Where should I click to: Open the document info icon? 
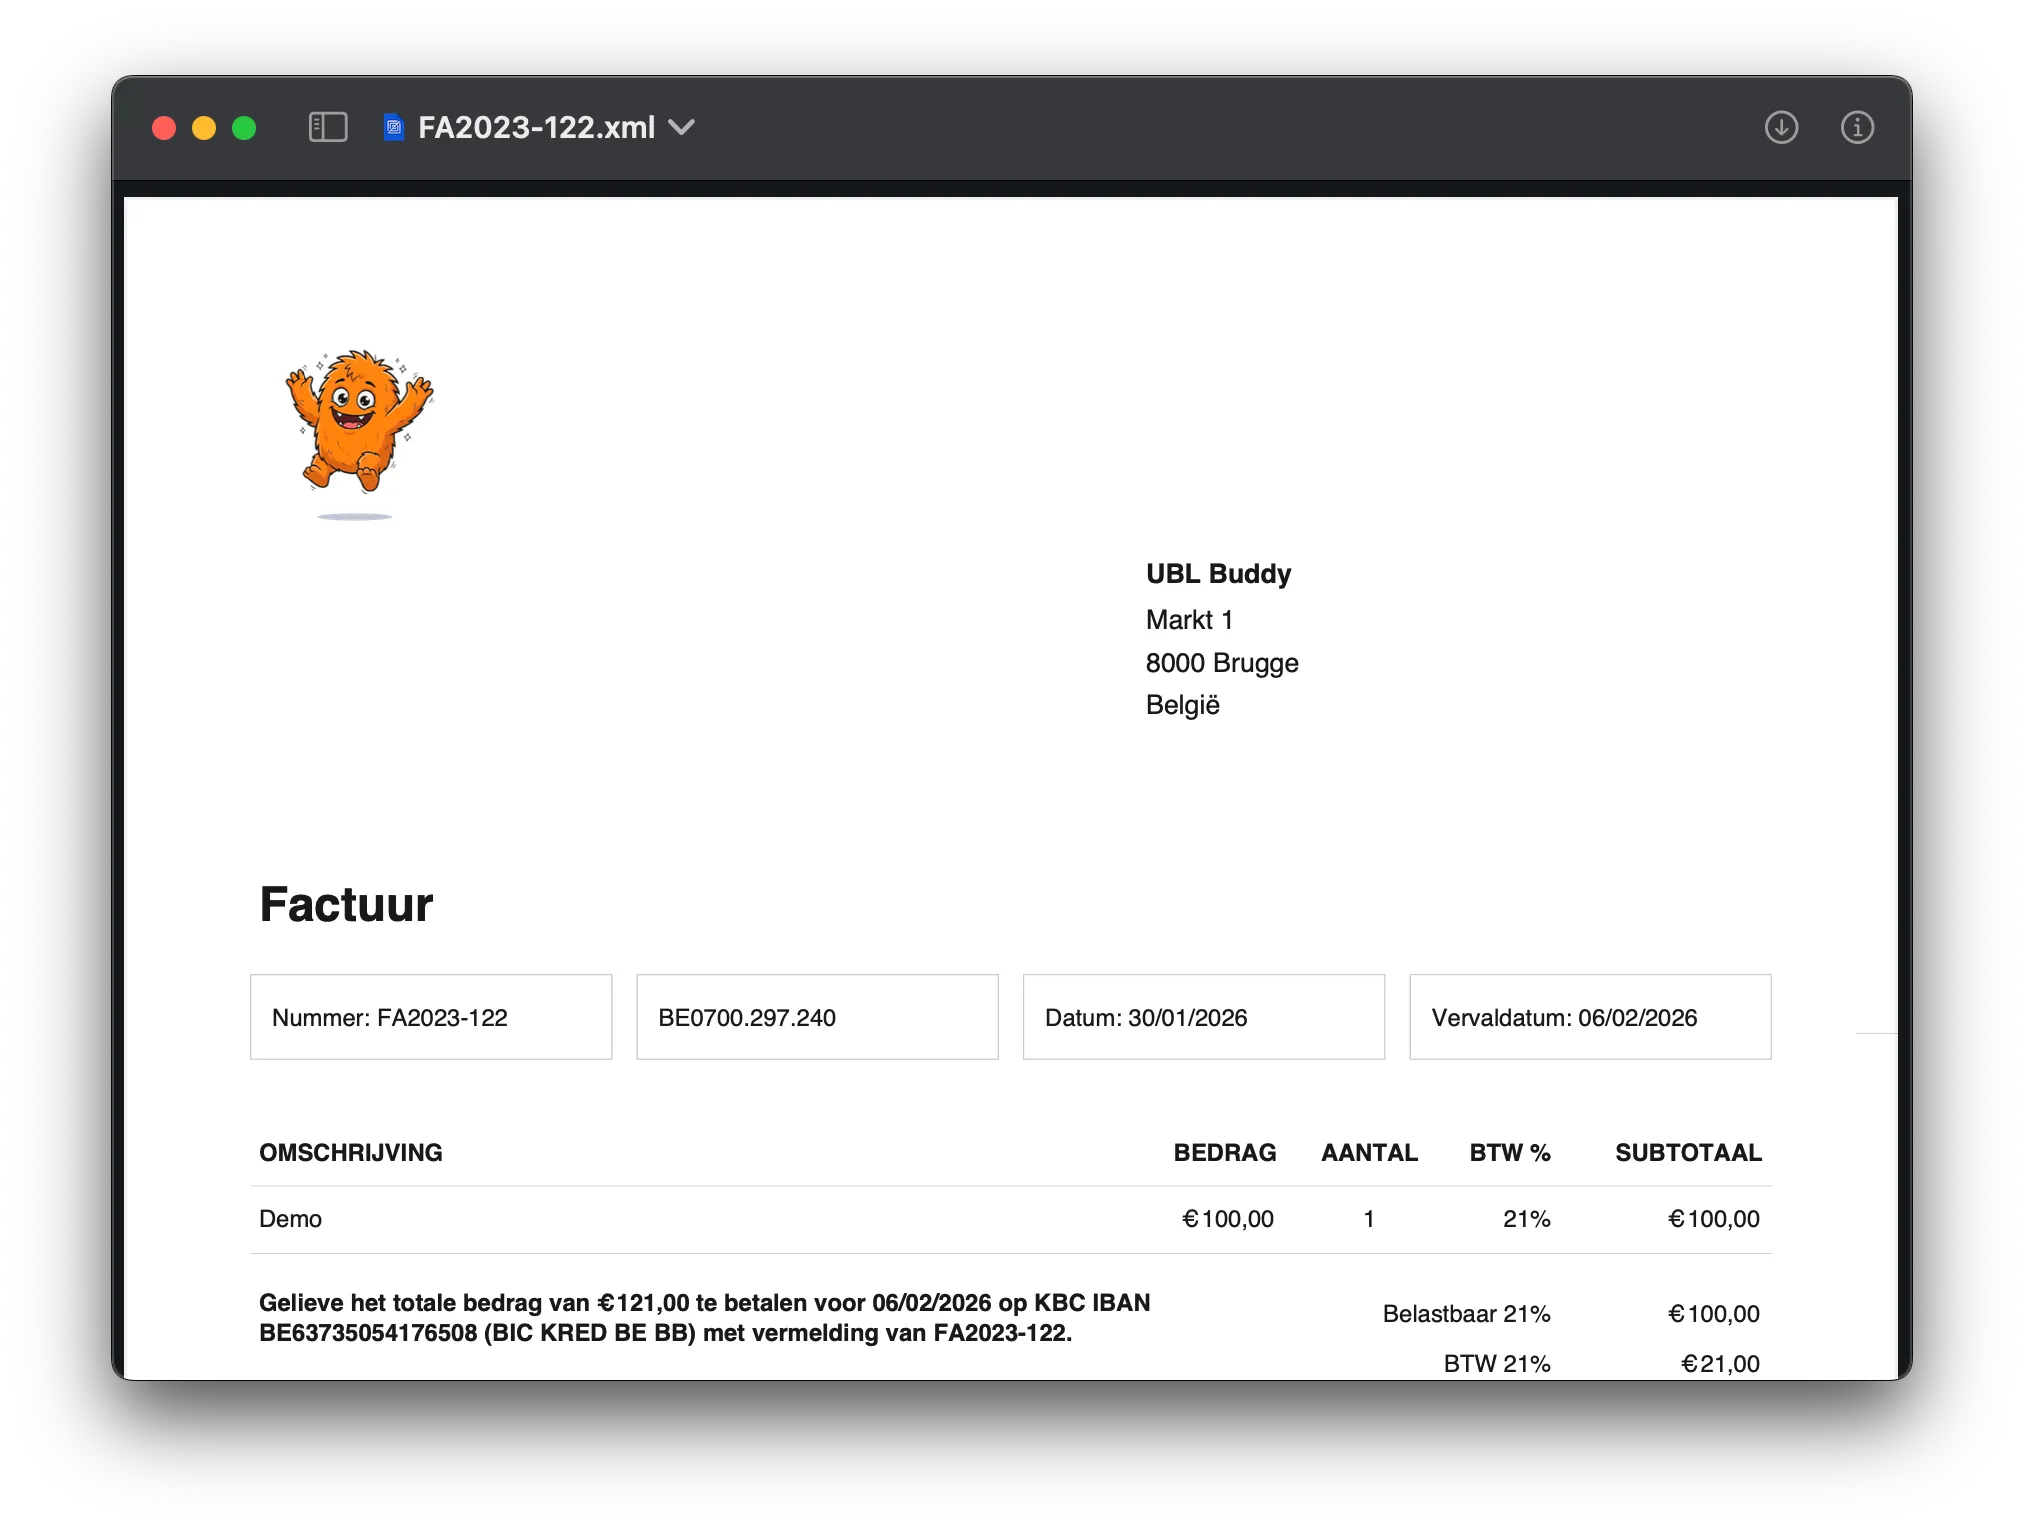coord(1857,127)
